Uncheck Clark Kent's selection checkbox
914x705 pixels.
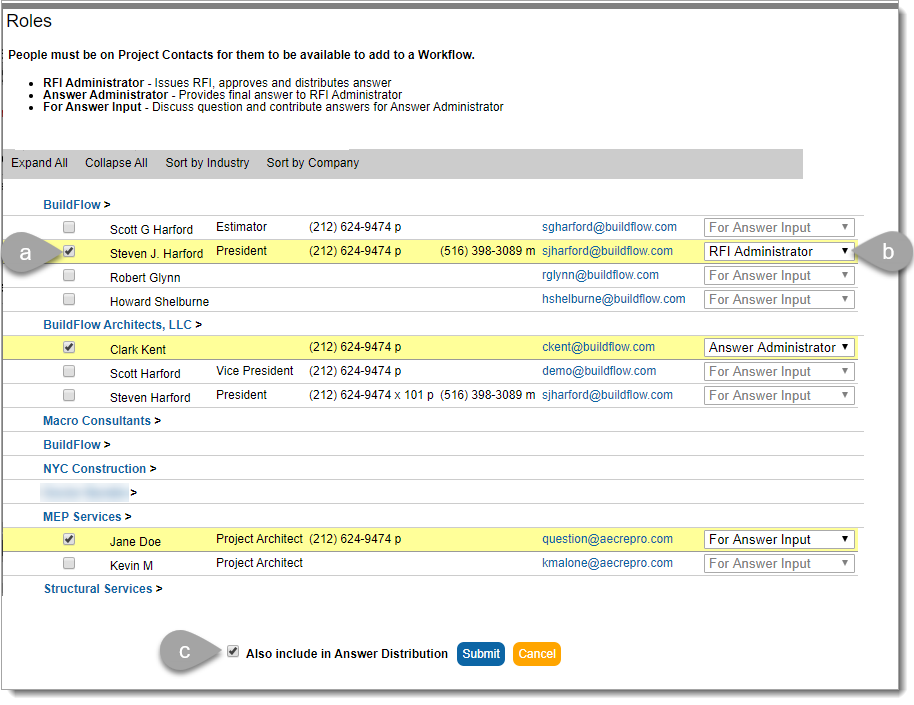(x=68, y=347)
